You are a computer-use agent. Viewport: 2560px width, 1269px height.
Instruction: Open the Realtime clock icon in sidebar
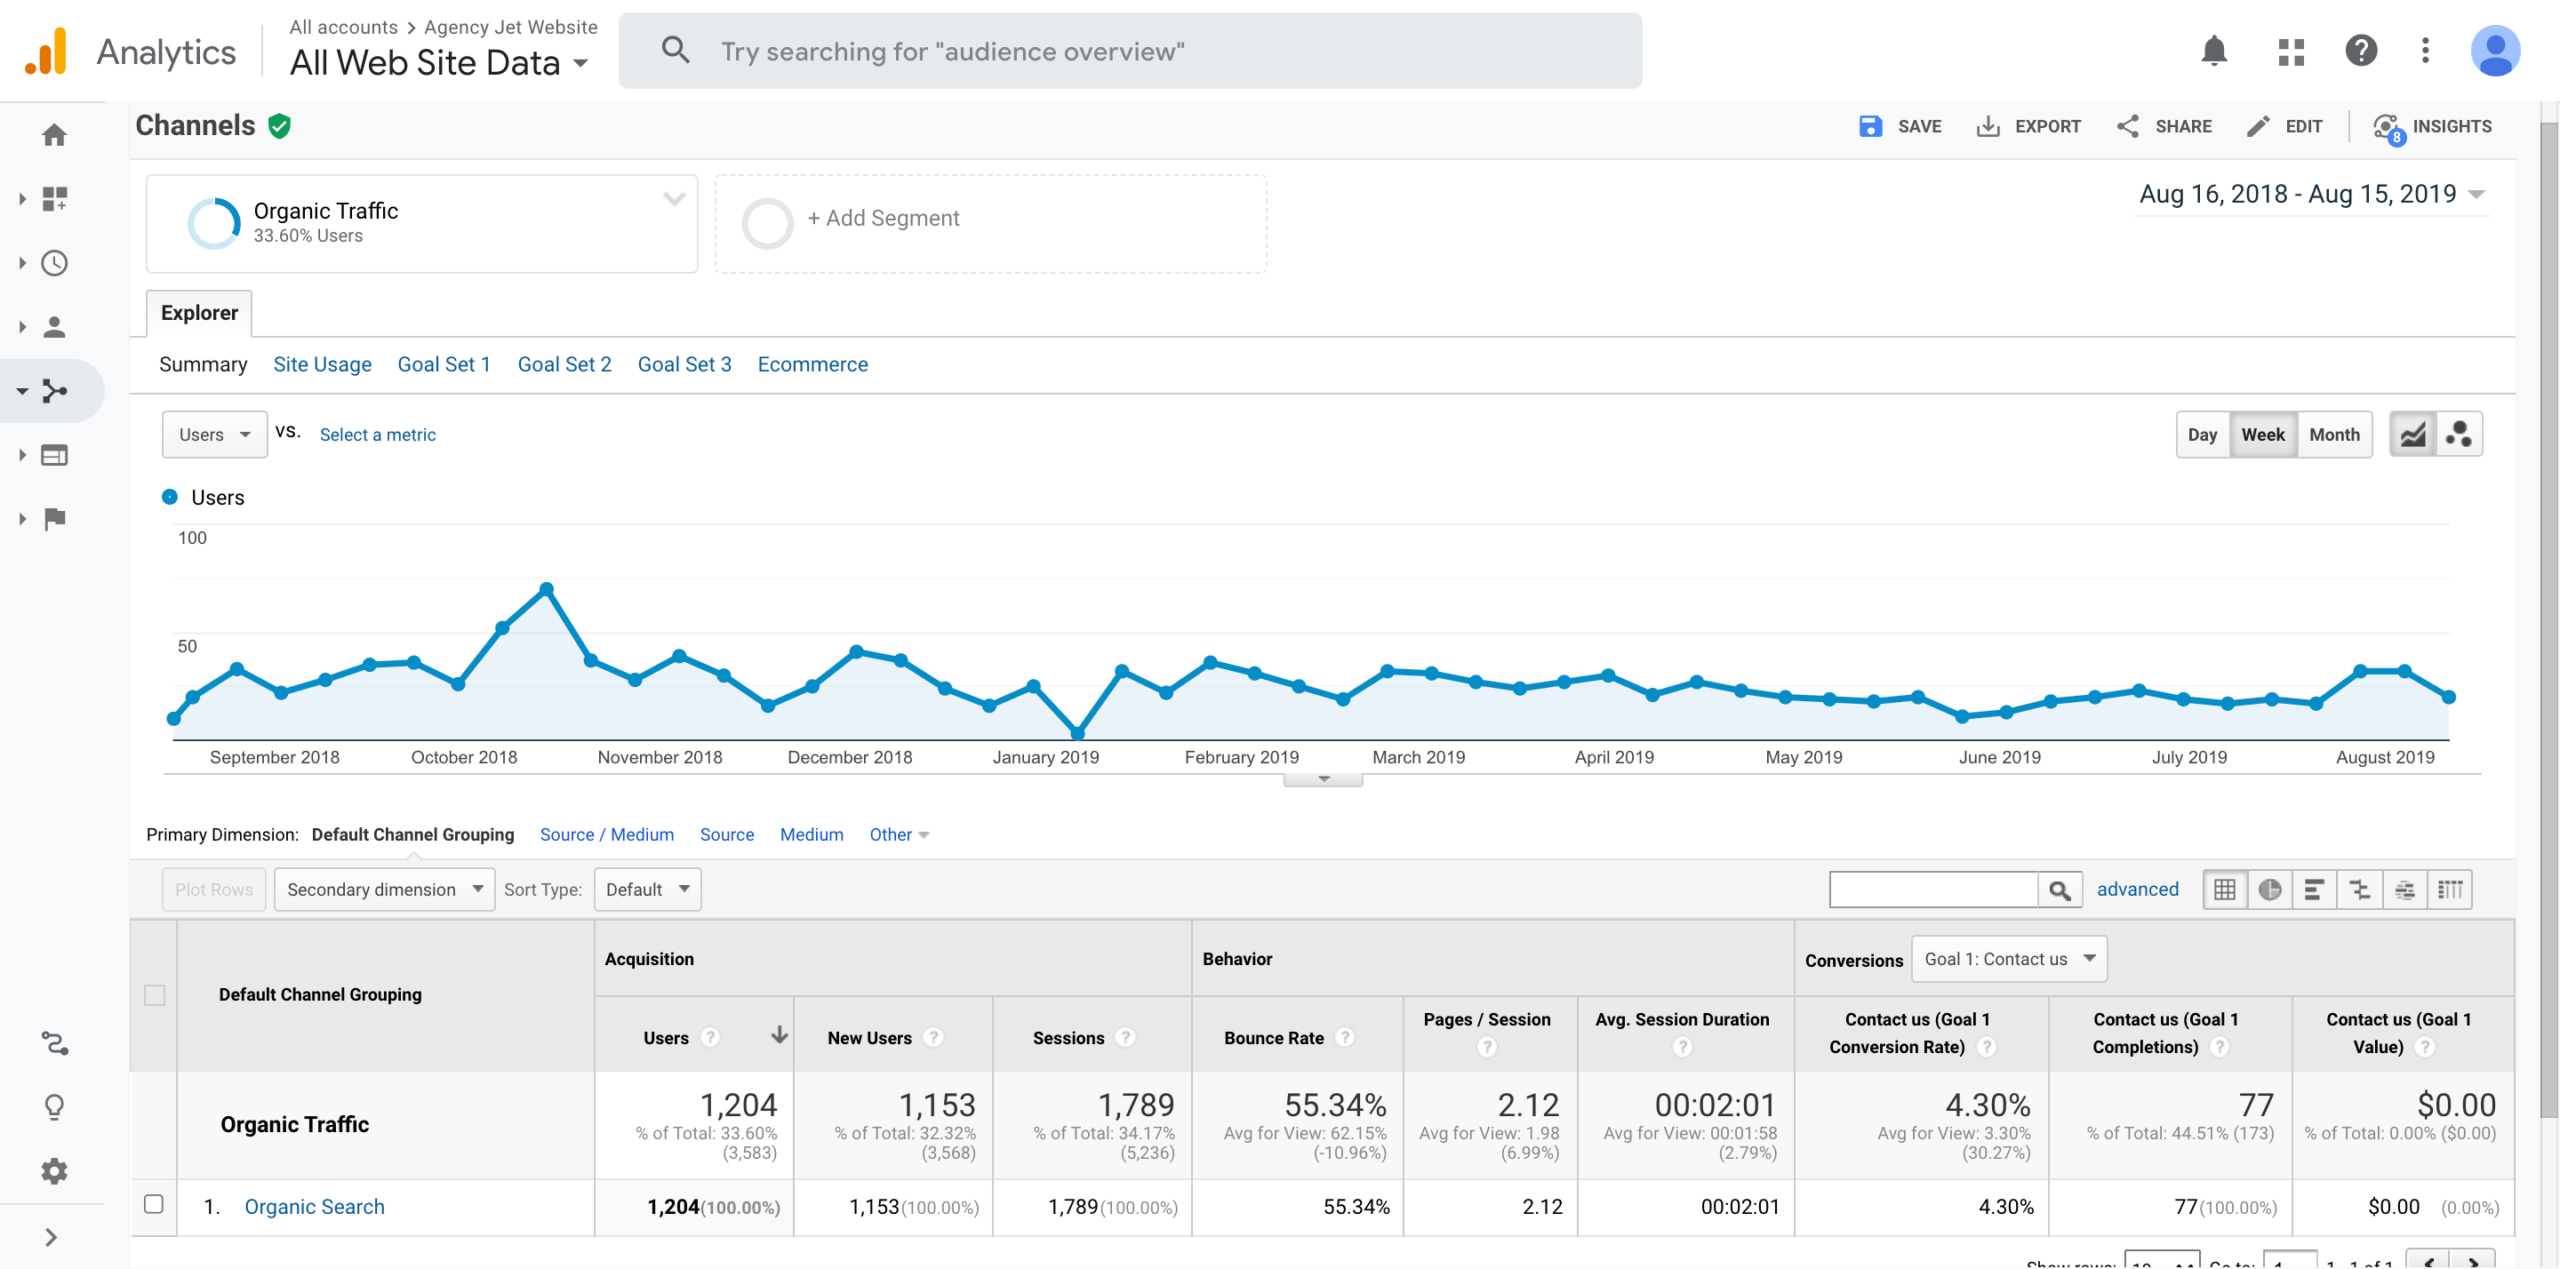coord(54,263)
